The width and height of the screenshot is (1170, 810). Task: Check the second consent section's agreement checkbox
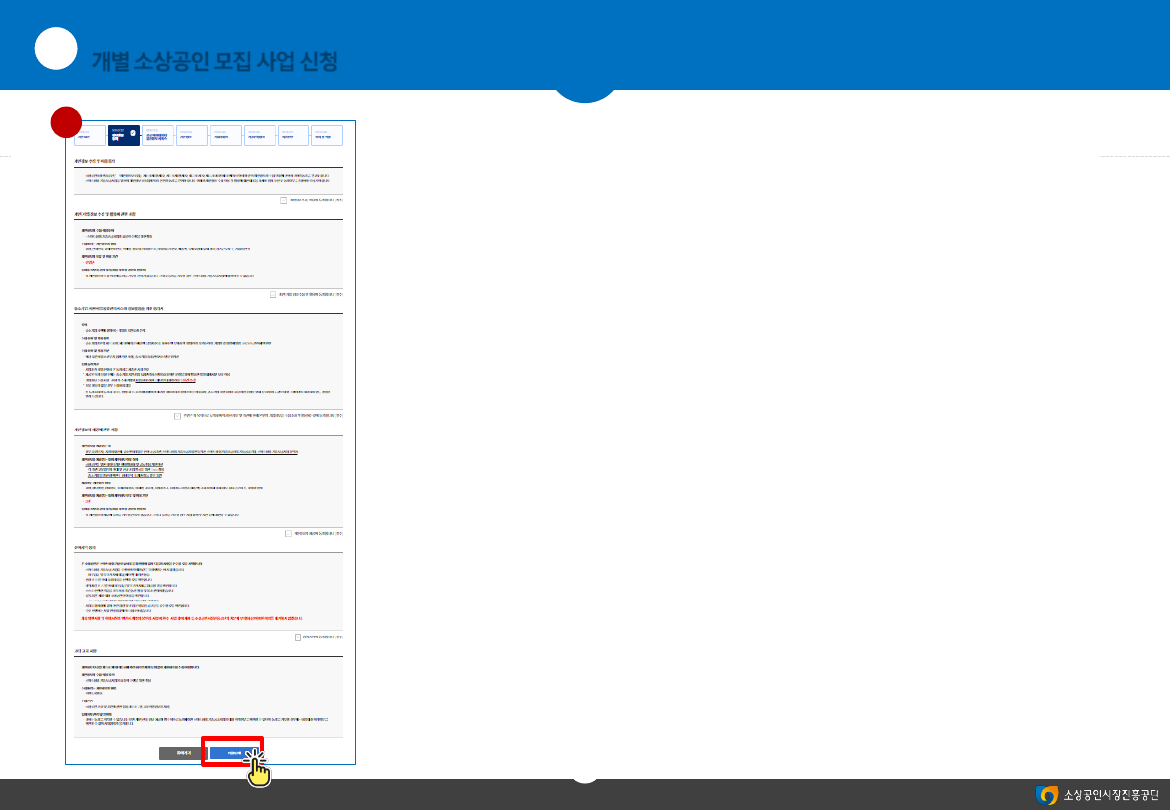[273, 295]
